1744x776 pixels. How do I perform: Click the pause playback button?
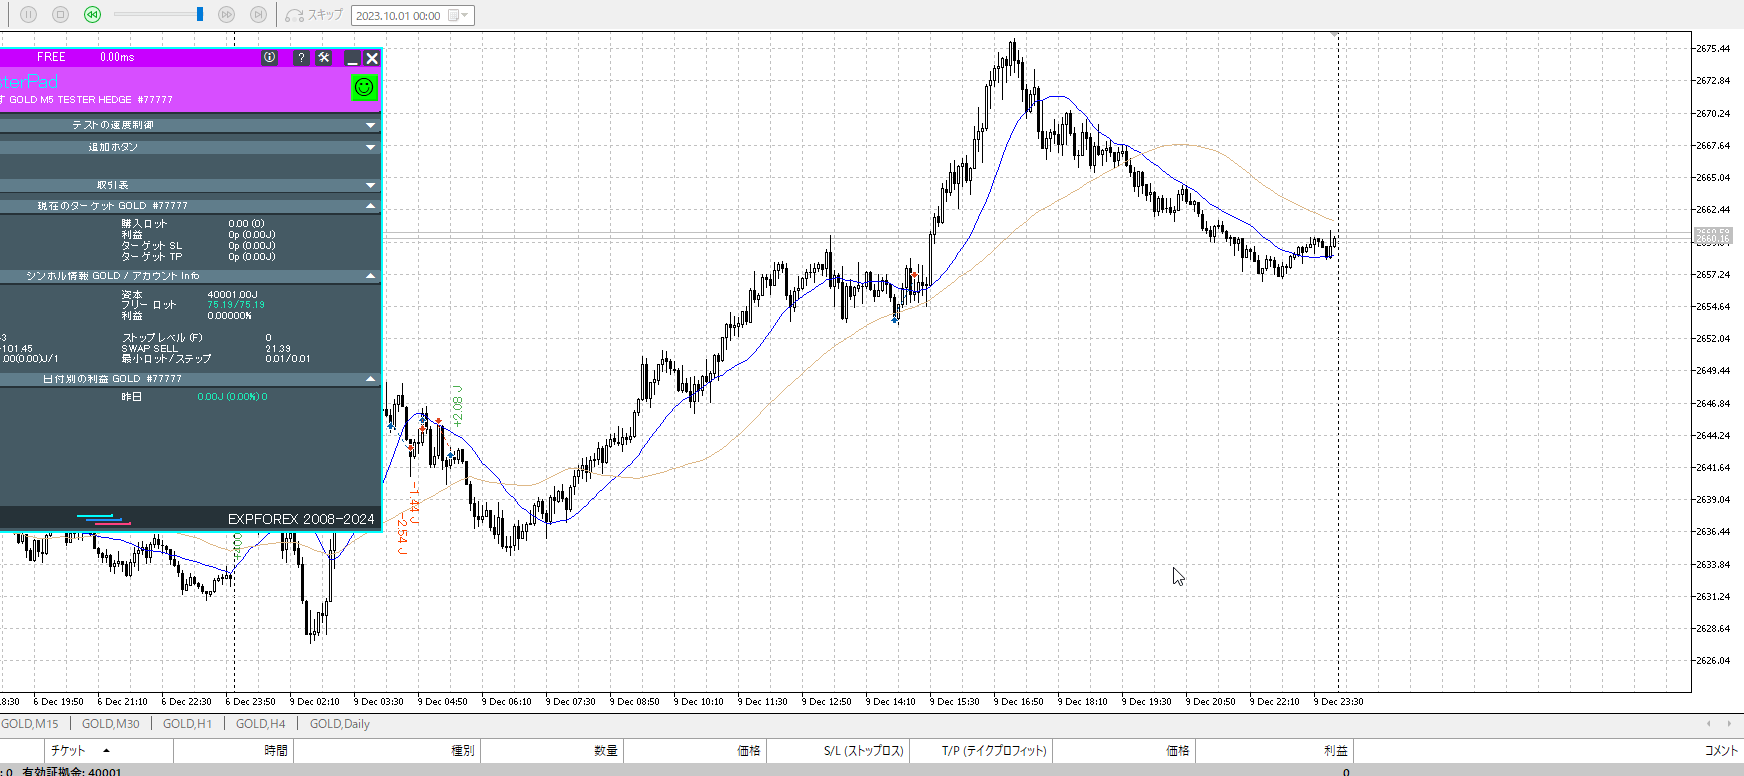[x=28, y=15]
